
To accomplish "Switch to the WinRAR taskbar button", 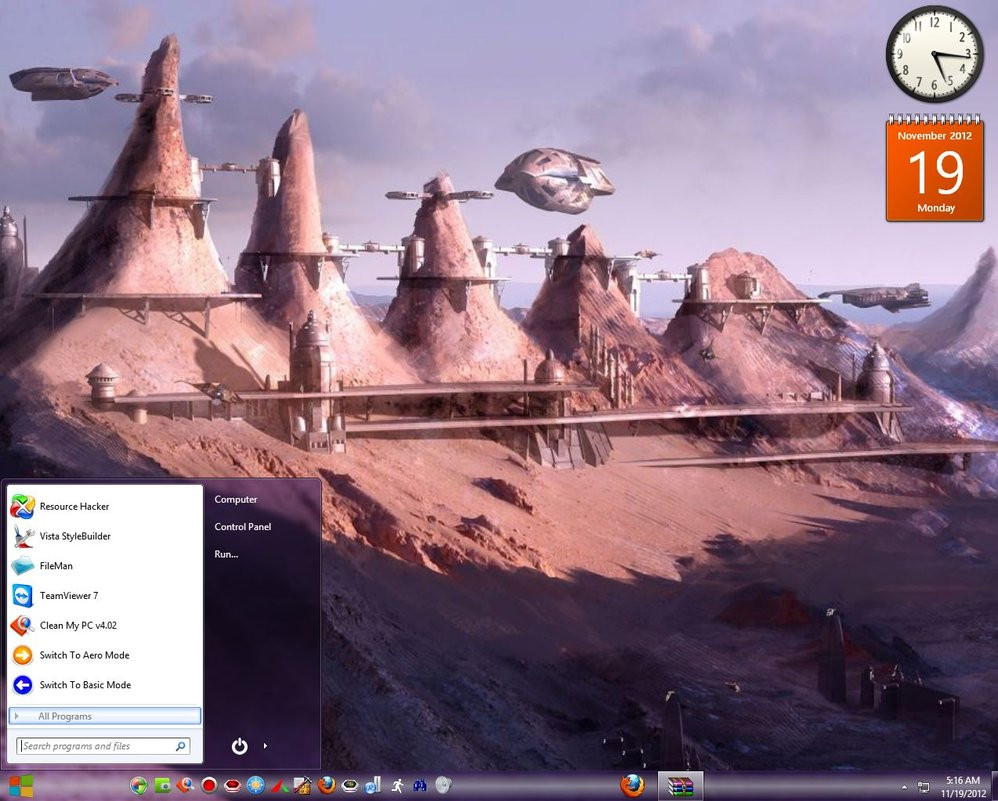I will tap(680, 786).
